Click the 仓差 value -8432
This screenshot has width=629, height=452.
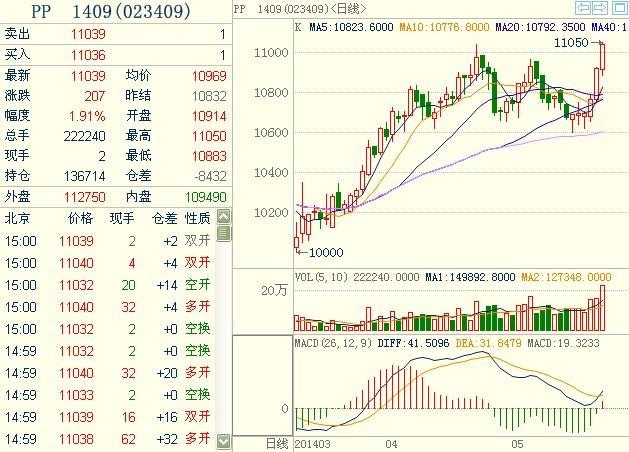tap(211, 176)
